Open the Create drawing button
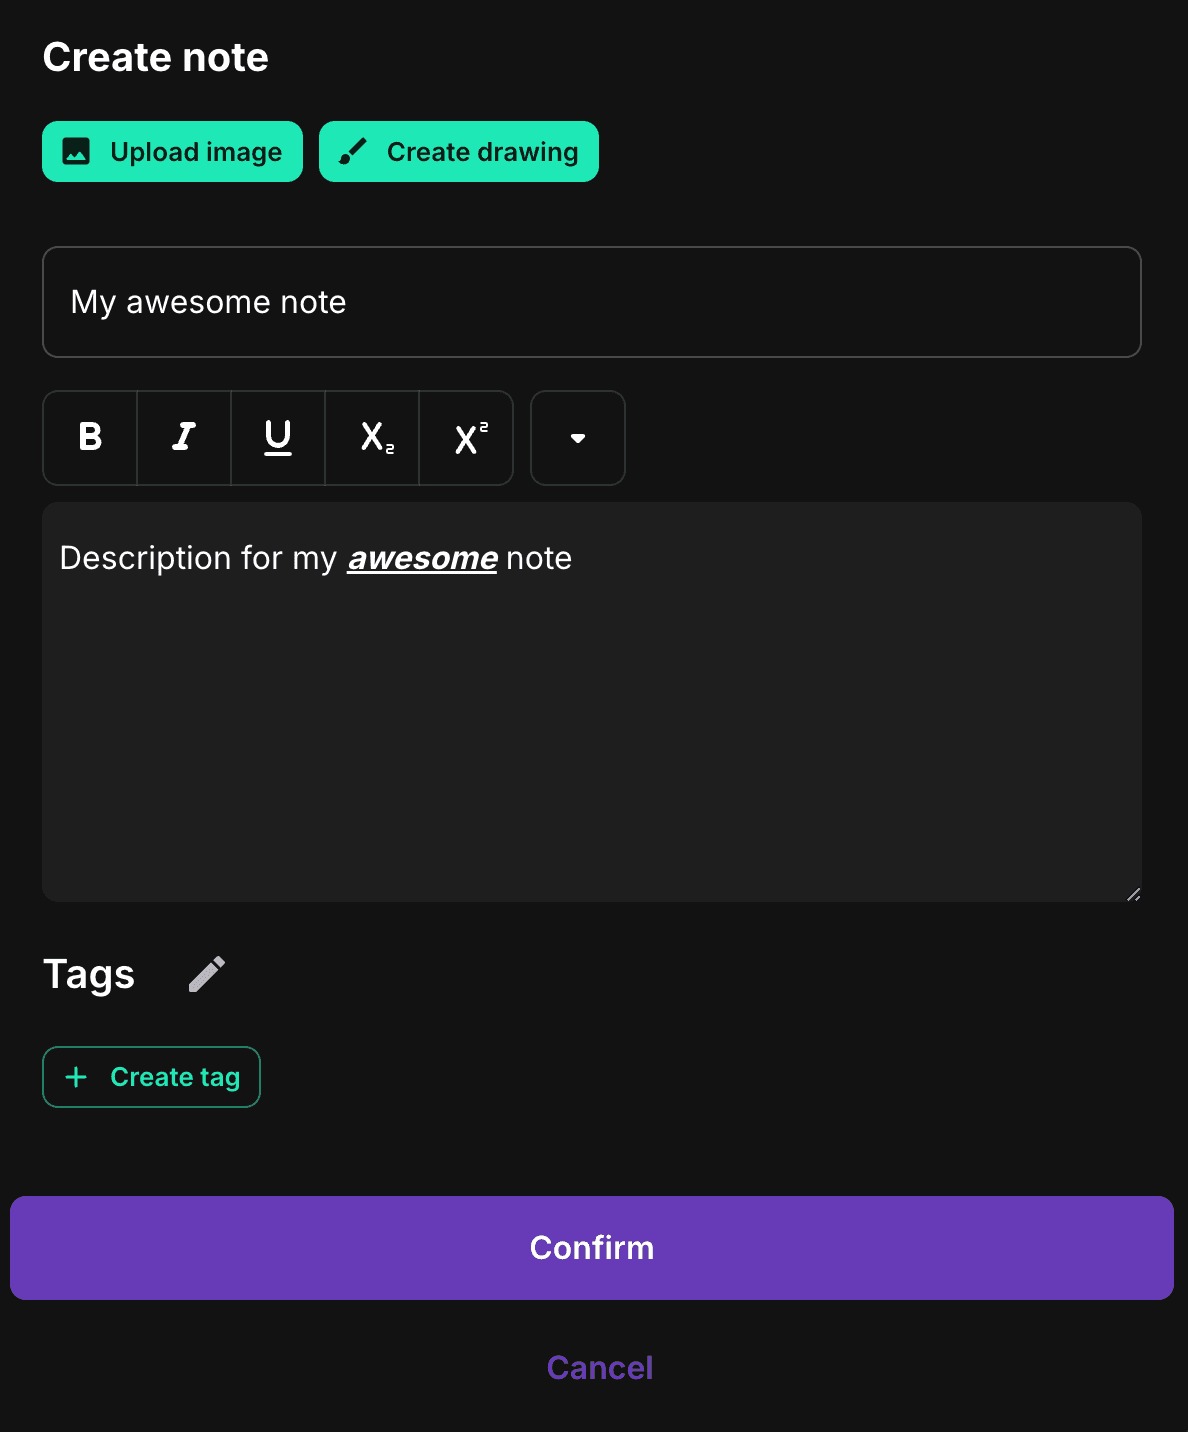 click(x=459, y=151)
